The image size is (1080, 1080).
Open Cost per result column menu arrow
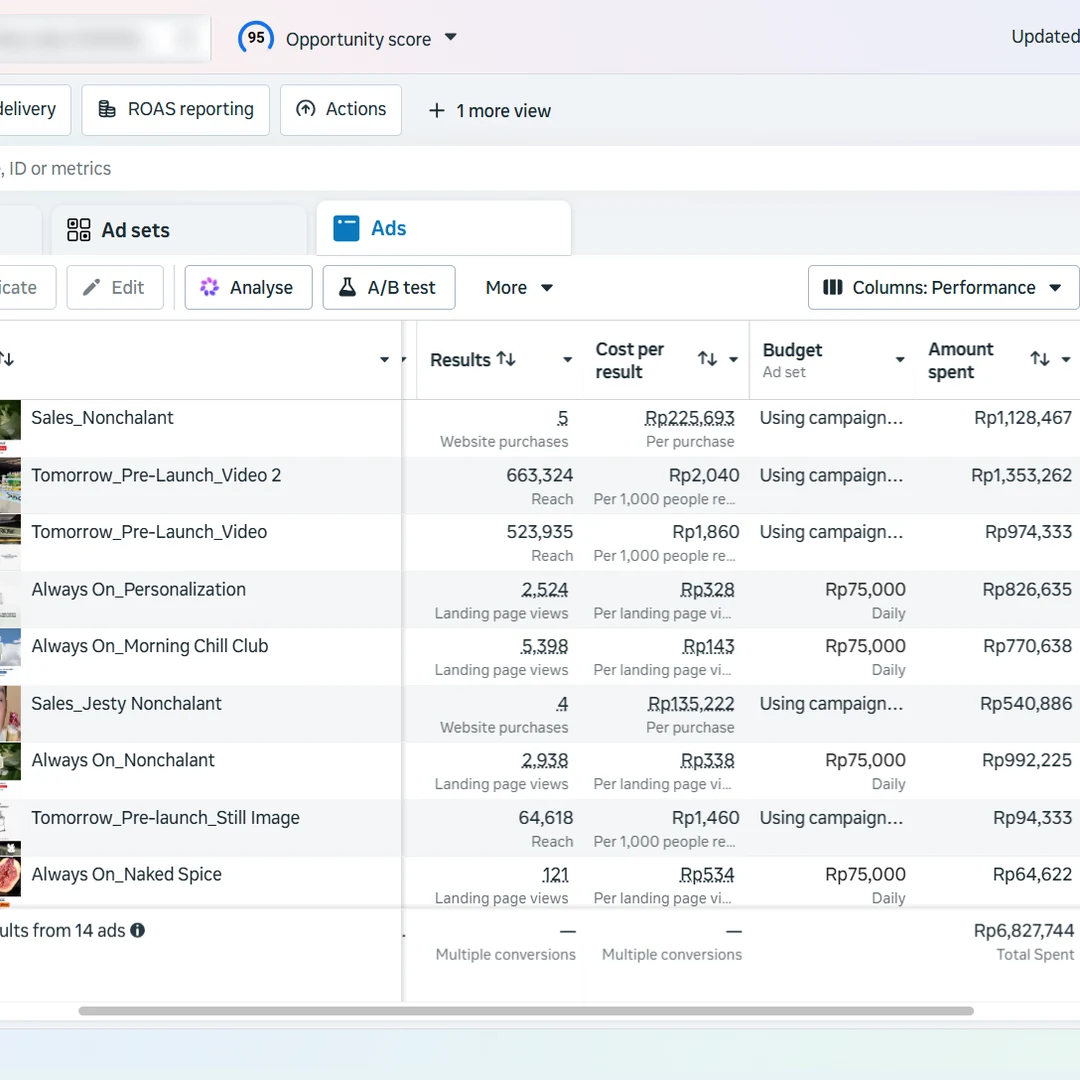pos(734,360)
